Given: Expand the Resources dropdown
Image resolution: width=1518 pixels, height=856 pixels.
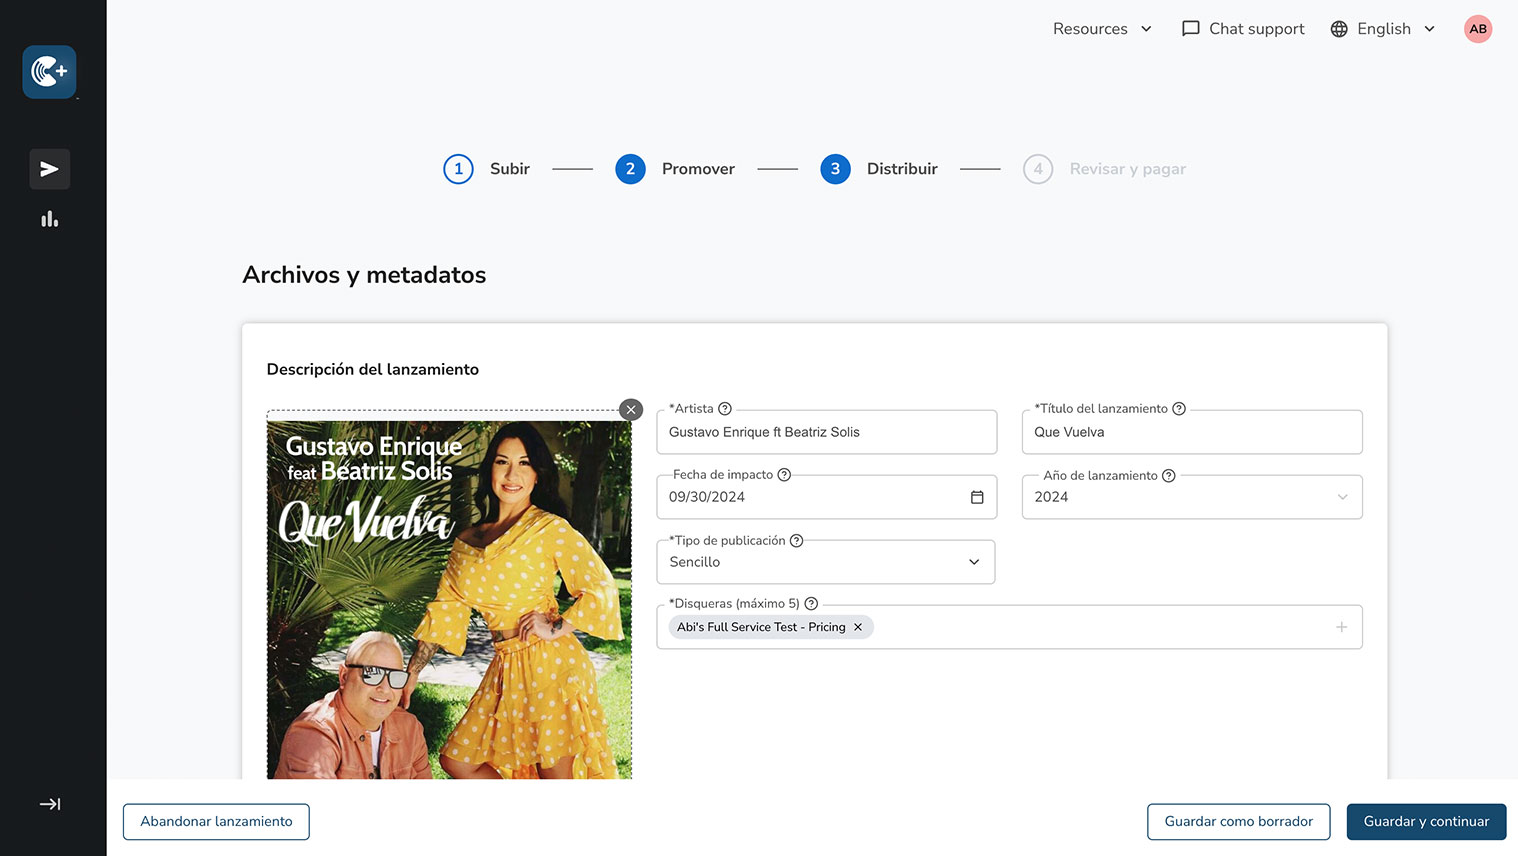Looking at the screenshot, I should pos(1102,29).
